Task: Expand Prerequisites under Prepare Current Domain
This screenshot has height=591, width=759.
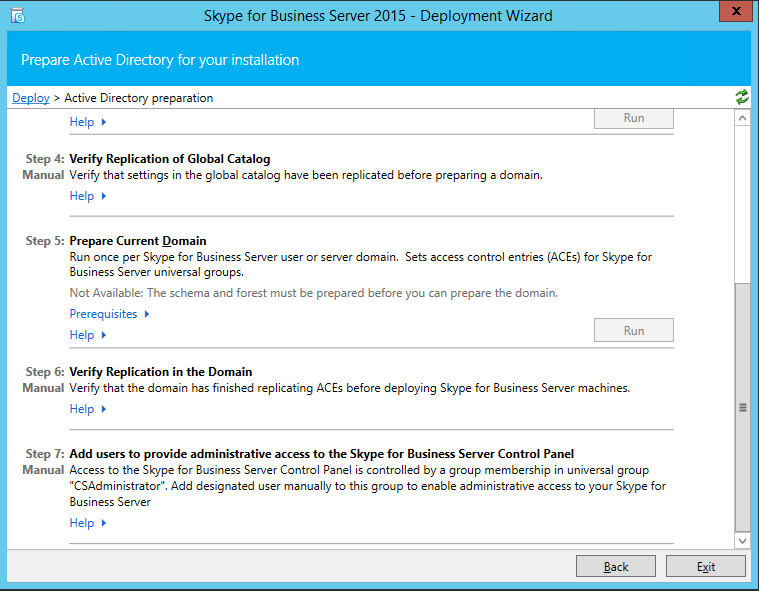Action: point(109,314)
